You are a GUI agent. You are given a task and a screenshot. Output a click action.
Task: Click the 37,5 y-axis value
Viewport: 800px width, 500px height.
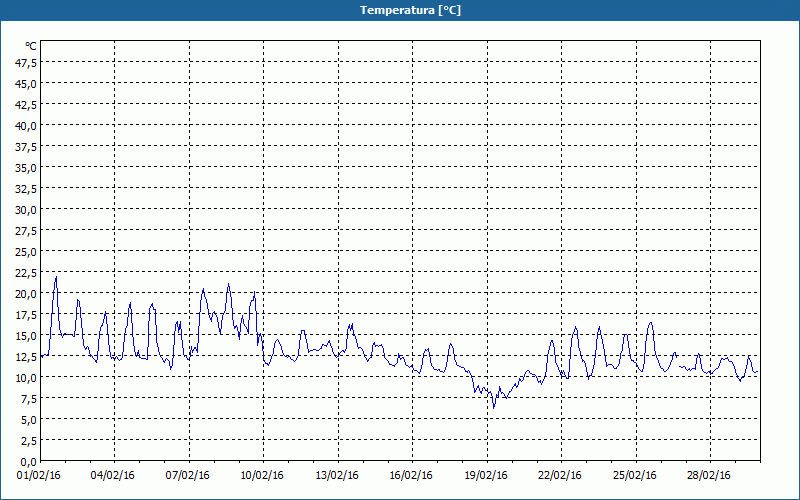tap(26, 146)
